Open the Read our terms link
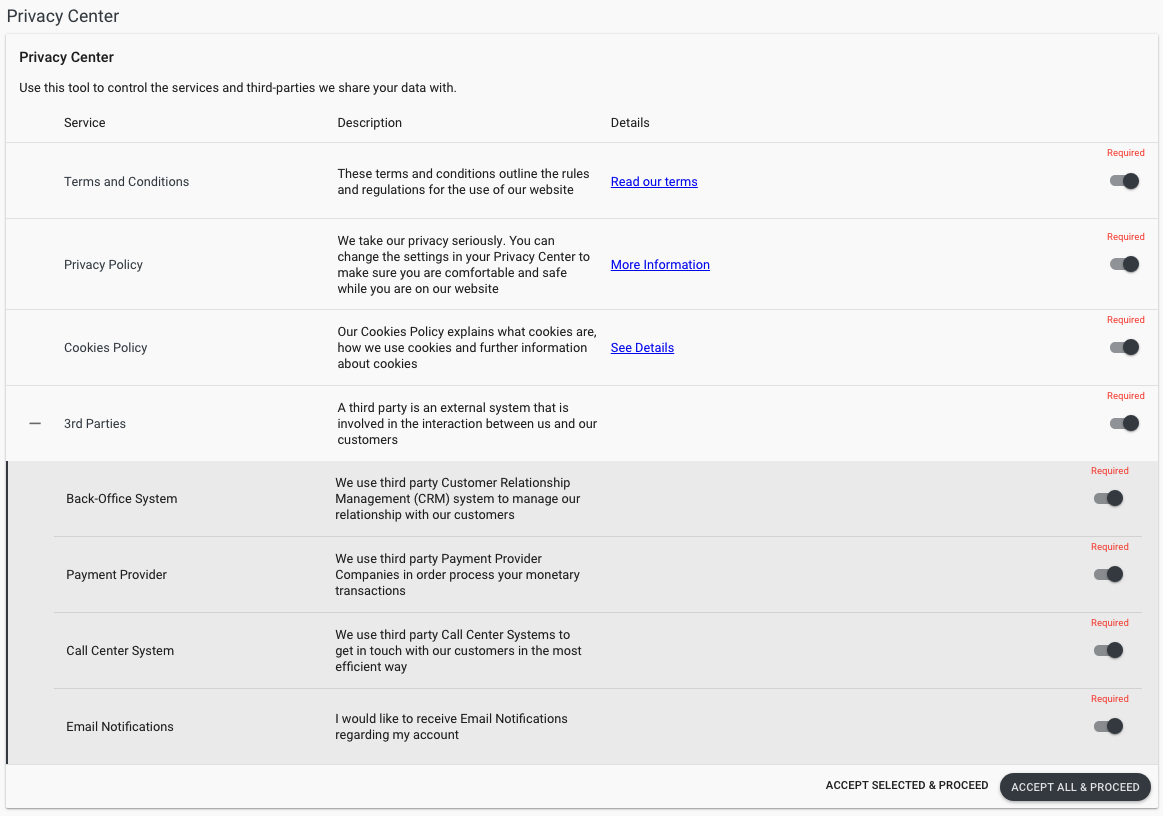 654,182
